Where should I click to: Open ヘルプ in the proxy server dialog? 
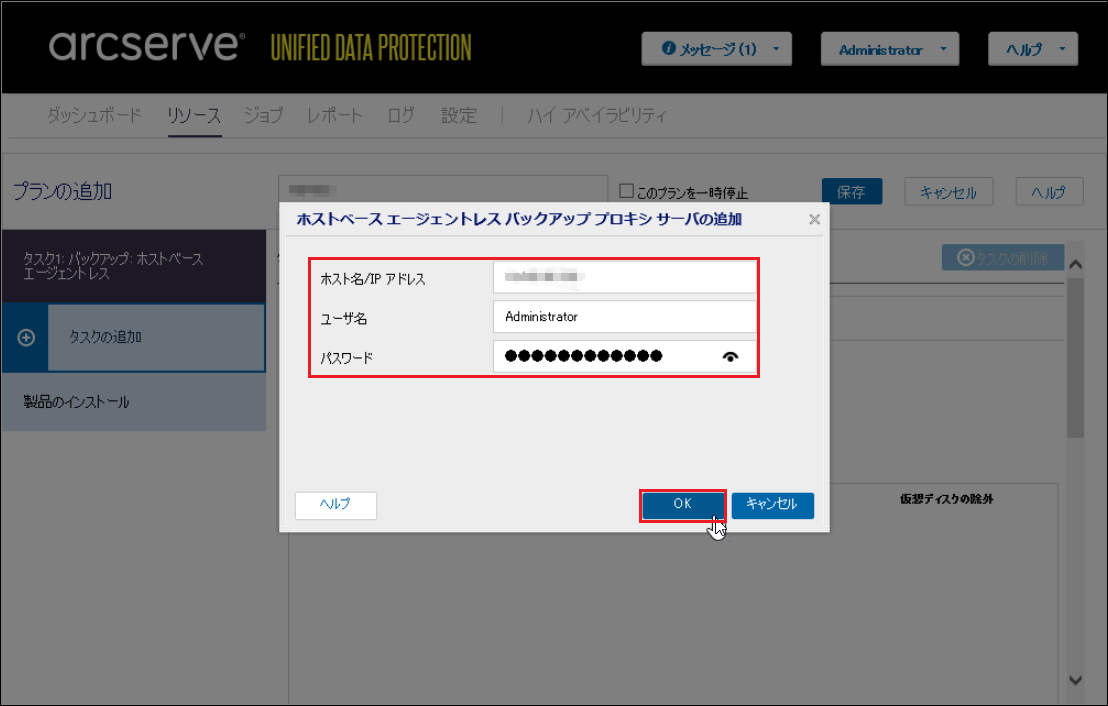336,505
